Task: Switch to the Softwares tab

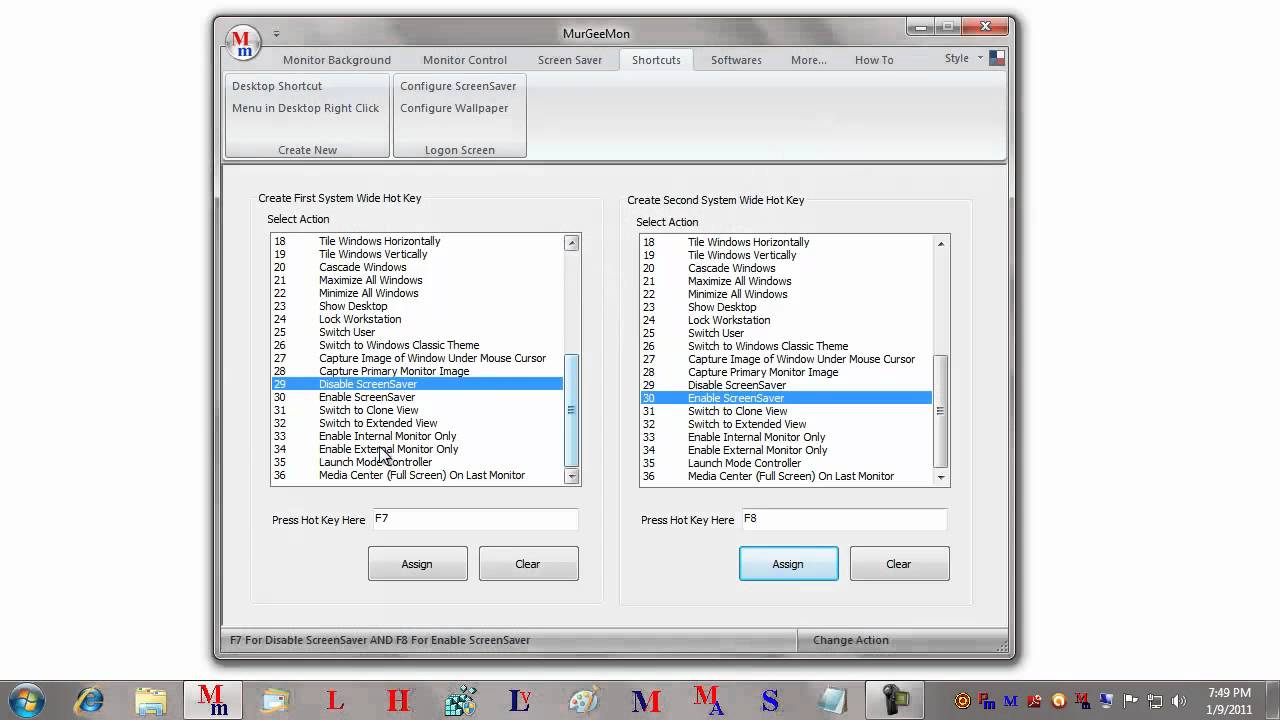Action: 736,60
